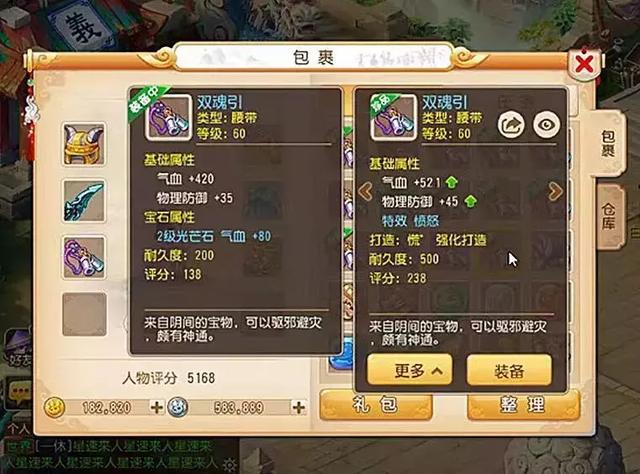This screenshot has height=474, width=640.
Task: Click the silver coin currency icon
Action: point(178,407)
